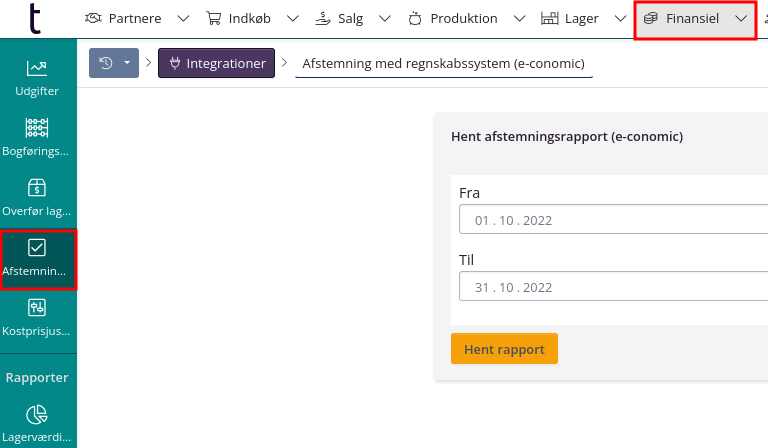
Task: Click the tracezilla logo icon
Action: pos(36,18)
